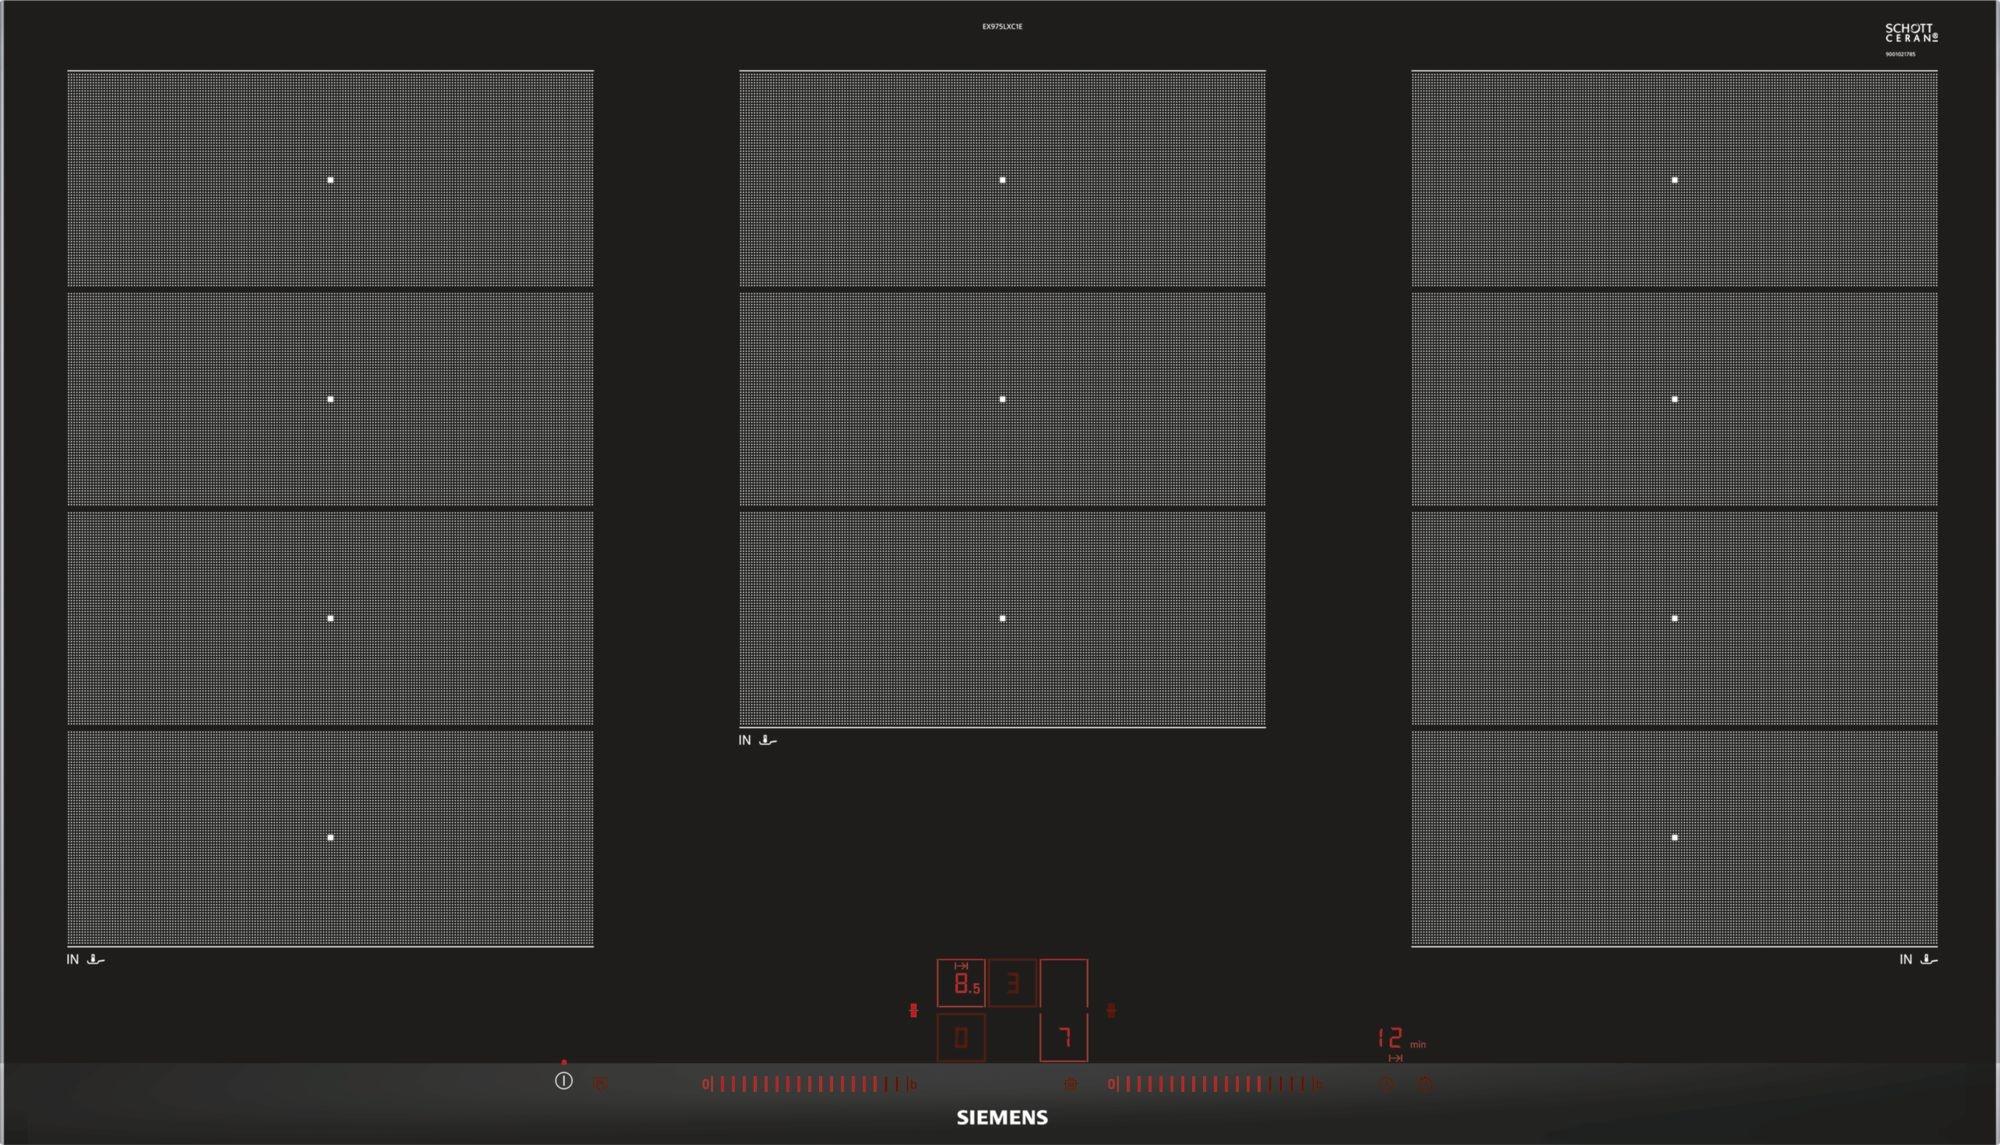Tap the rightmost icon on the control strip
The image size is (2000, 1145).
[1426, 1083]
